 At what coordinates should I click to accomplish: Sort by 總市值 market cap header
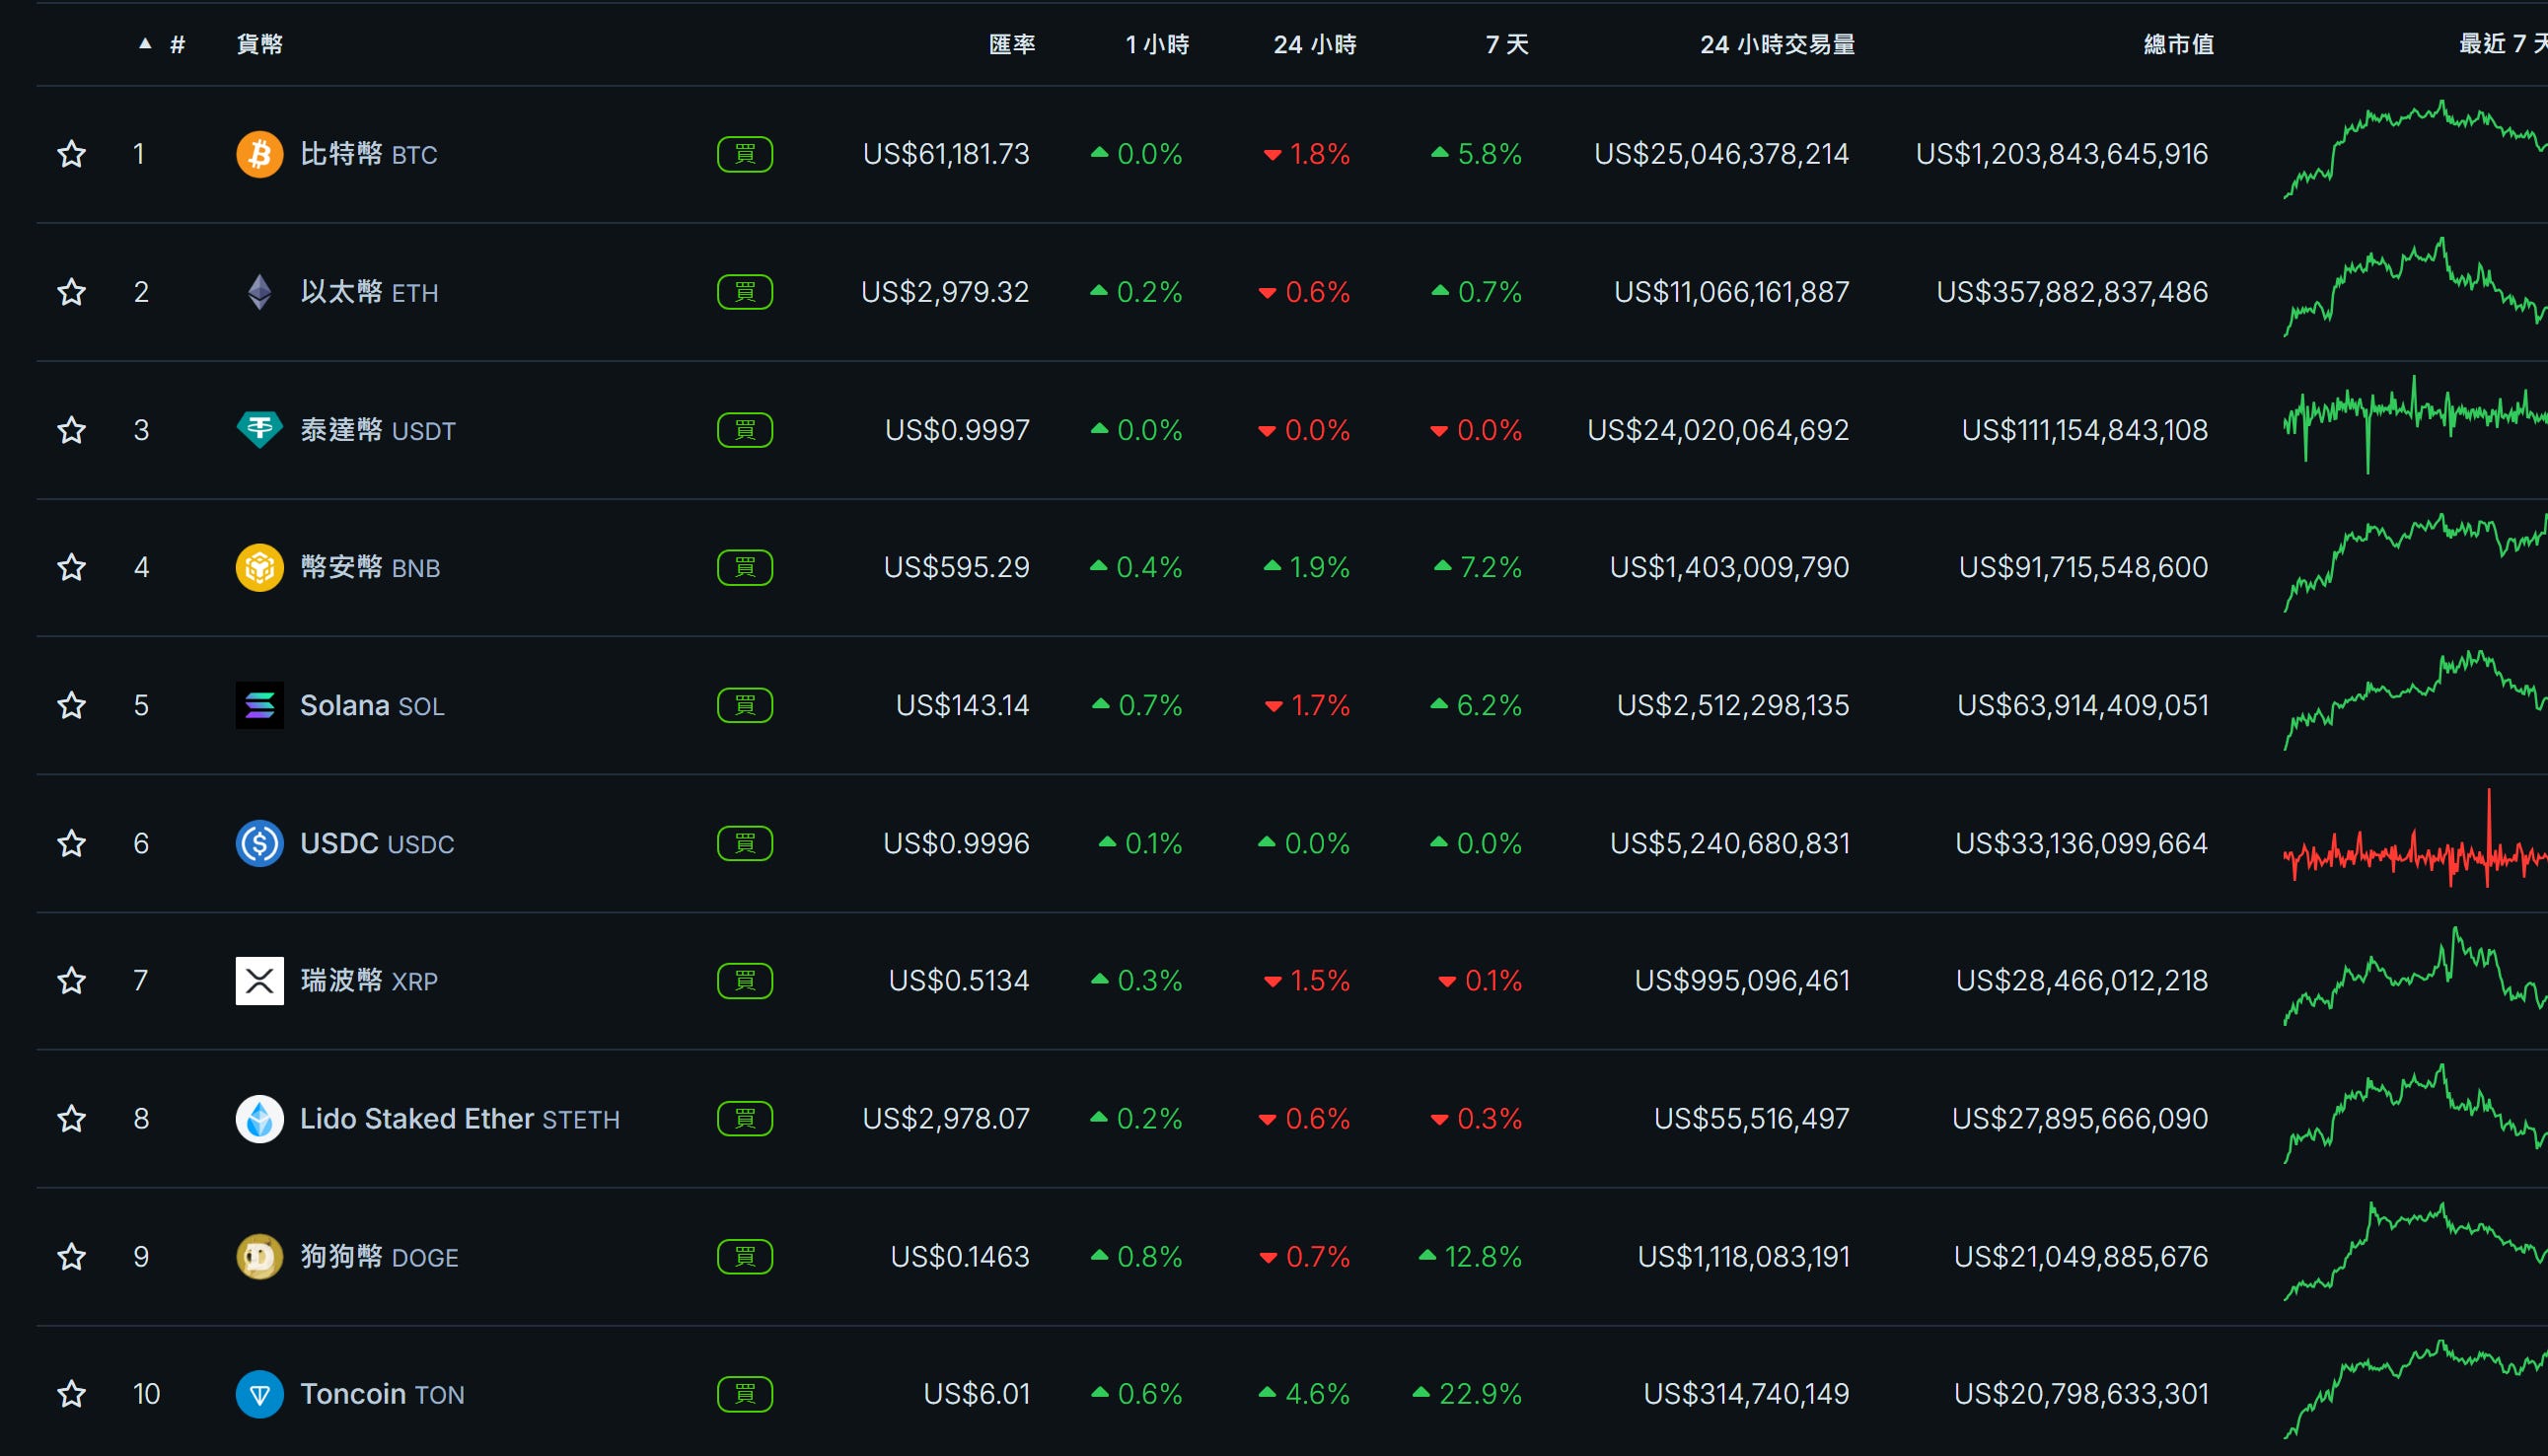pos(2178,44)
